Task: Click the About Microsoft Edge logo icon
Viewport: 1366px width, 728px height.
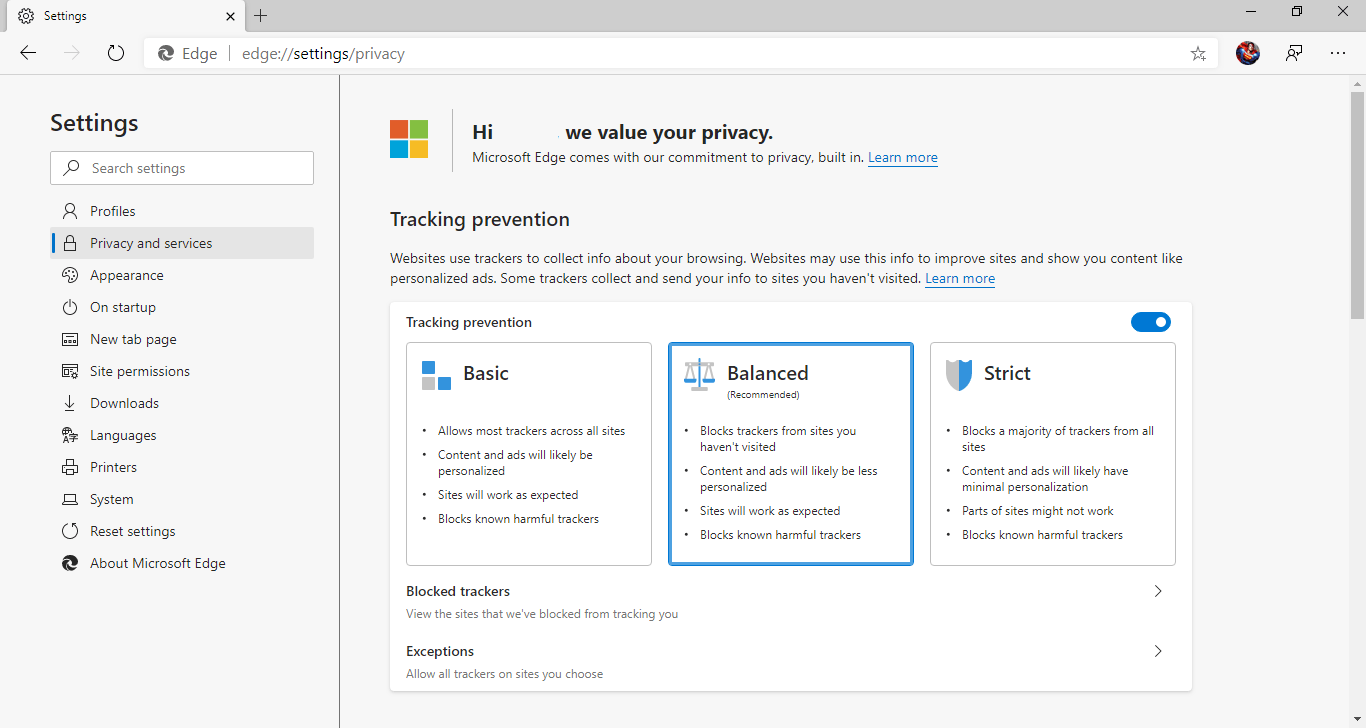Action: coord(70,563)
